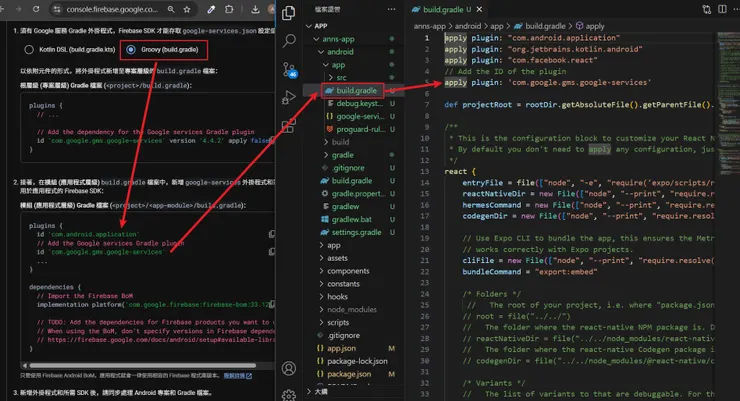The width and height of the screenshot is (740, 401).
Task: Collapse the app folder under android
Action: [326, 65]
